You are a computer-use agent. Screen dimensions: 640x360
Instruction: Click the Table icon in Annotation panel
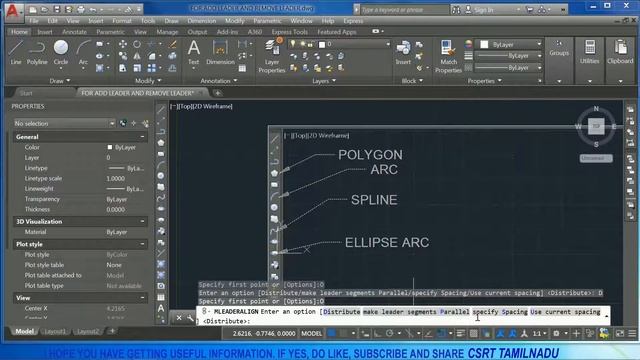pos(242,68)
